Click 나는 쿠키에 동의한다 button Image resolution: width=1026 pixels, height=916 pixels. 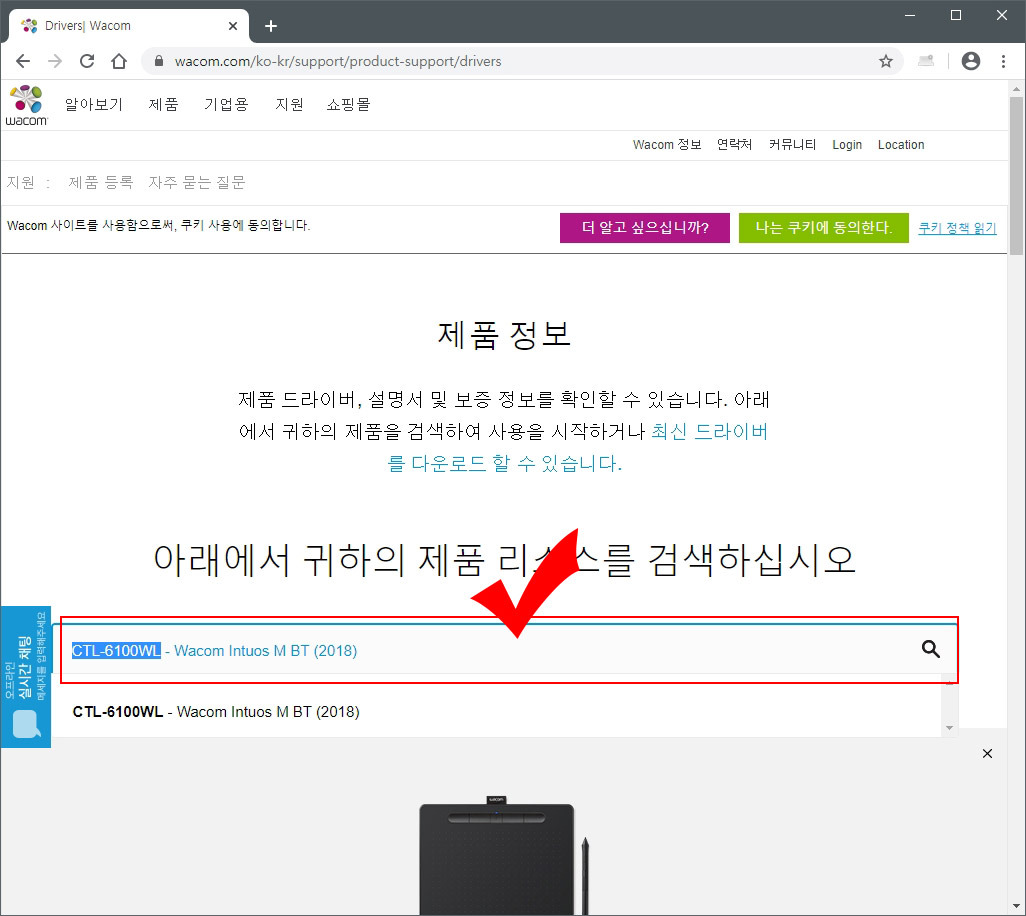point(823,228)
